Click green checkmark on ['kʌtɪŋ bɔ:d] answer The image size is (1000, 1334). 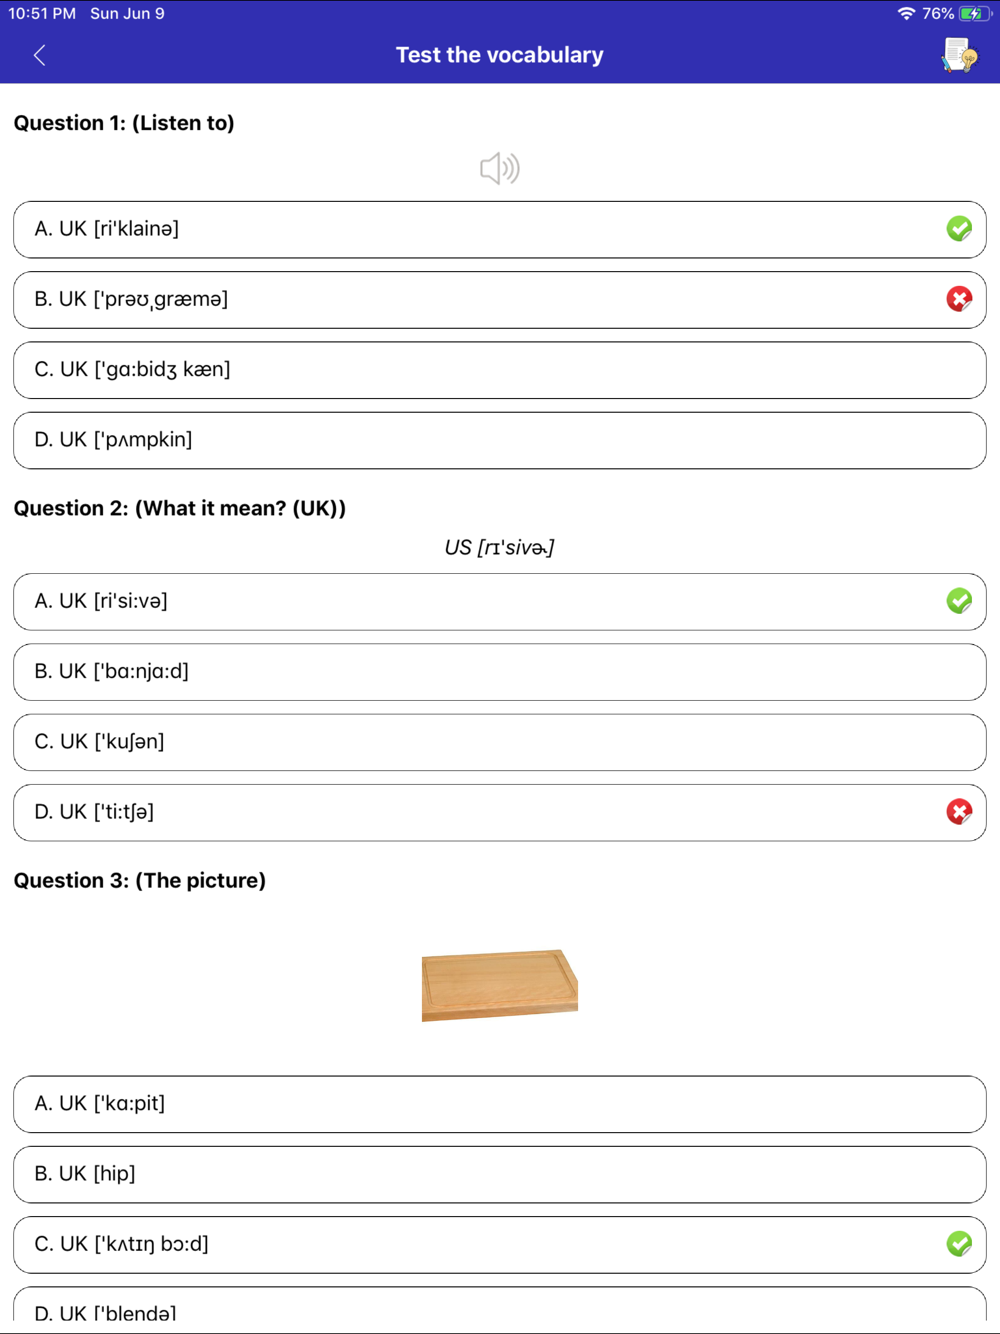pyautogui.click(x=959, y=1243)
